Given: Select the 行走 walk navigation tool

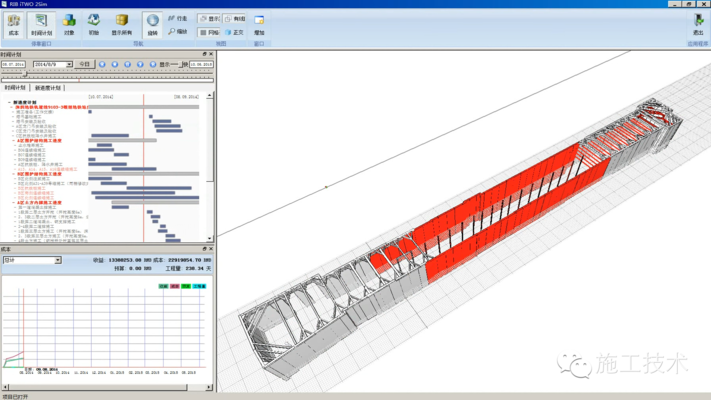Looking at the screenshot, I should (x=177, y=18).
